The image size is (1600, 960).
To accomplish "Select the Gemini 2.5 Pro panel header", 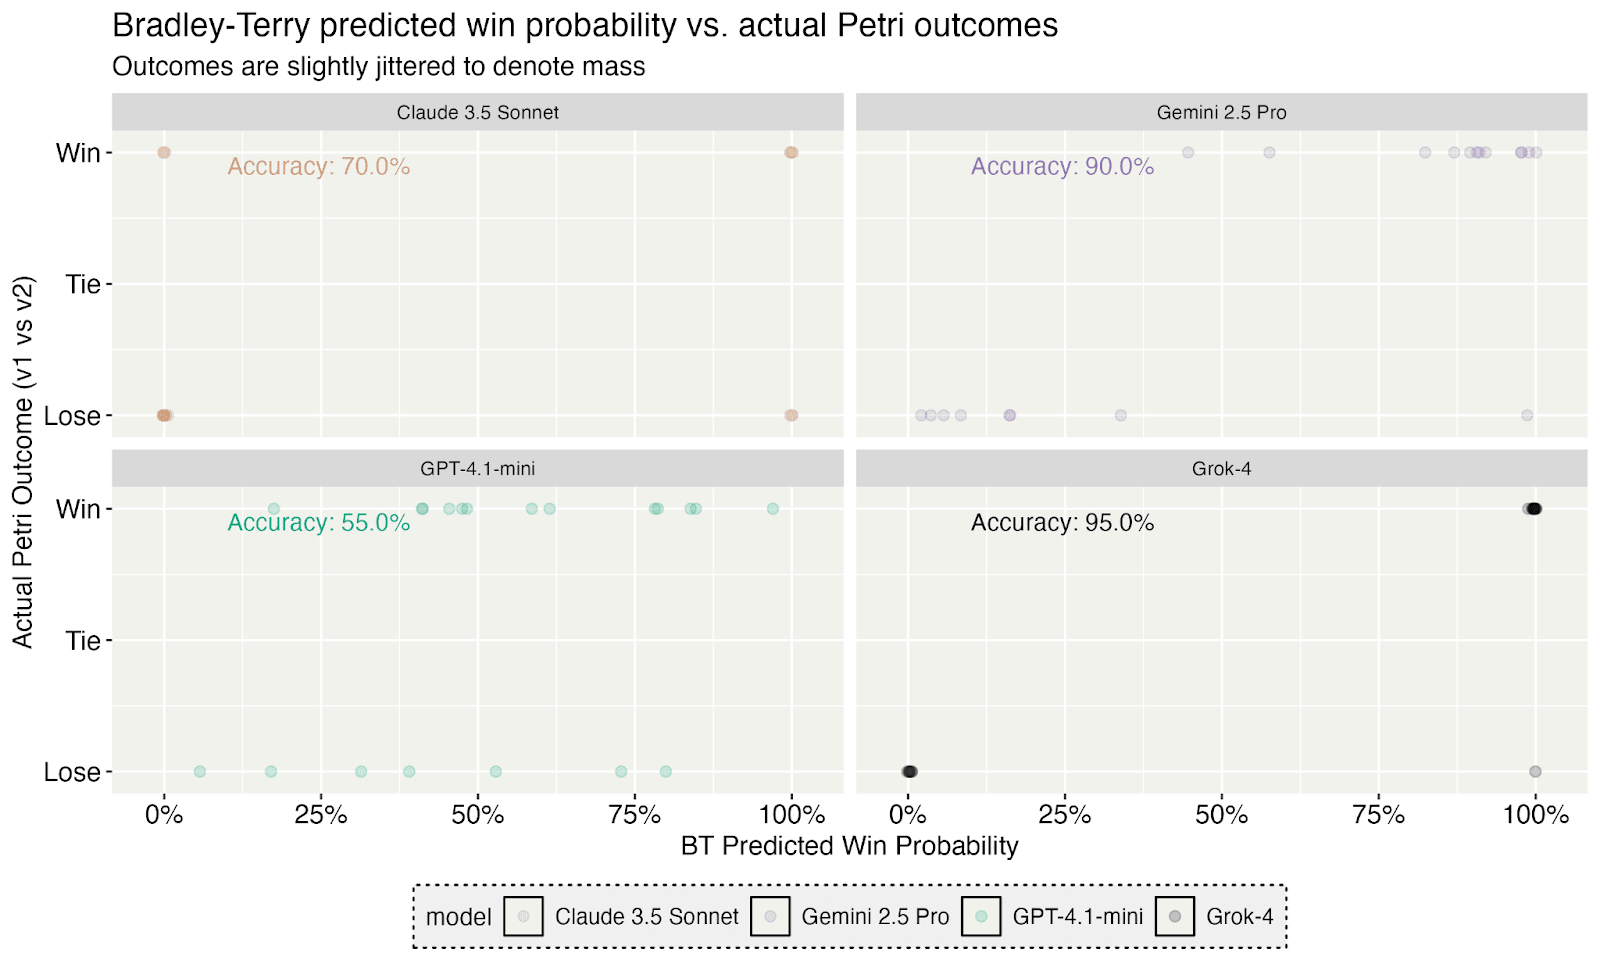I will click(x=1221, y=112).
